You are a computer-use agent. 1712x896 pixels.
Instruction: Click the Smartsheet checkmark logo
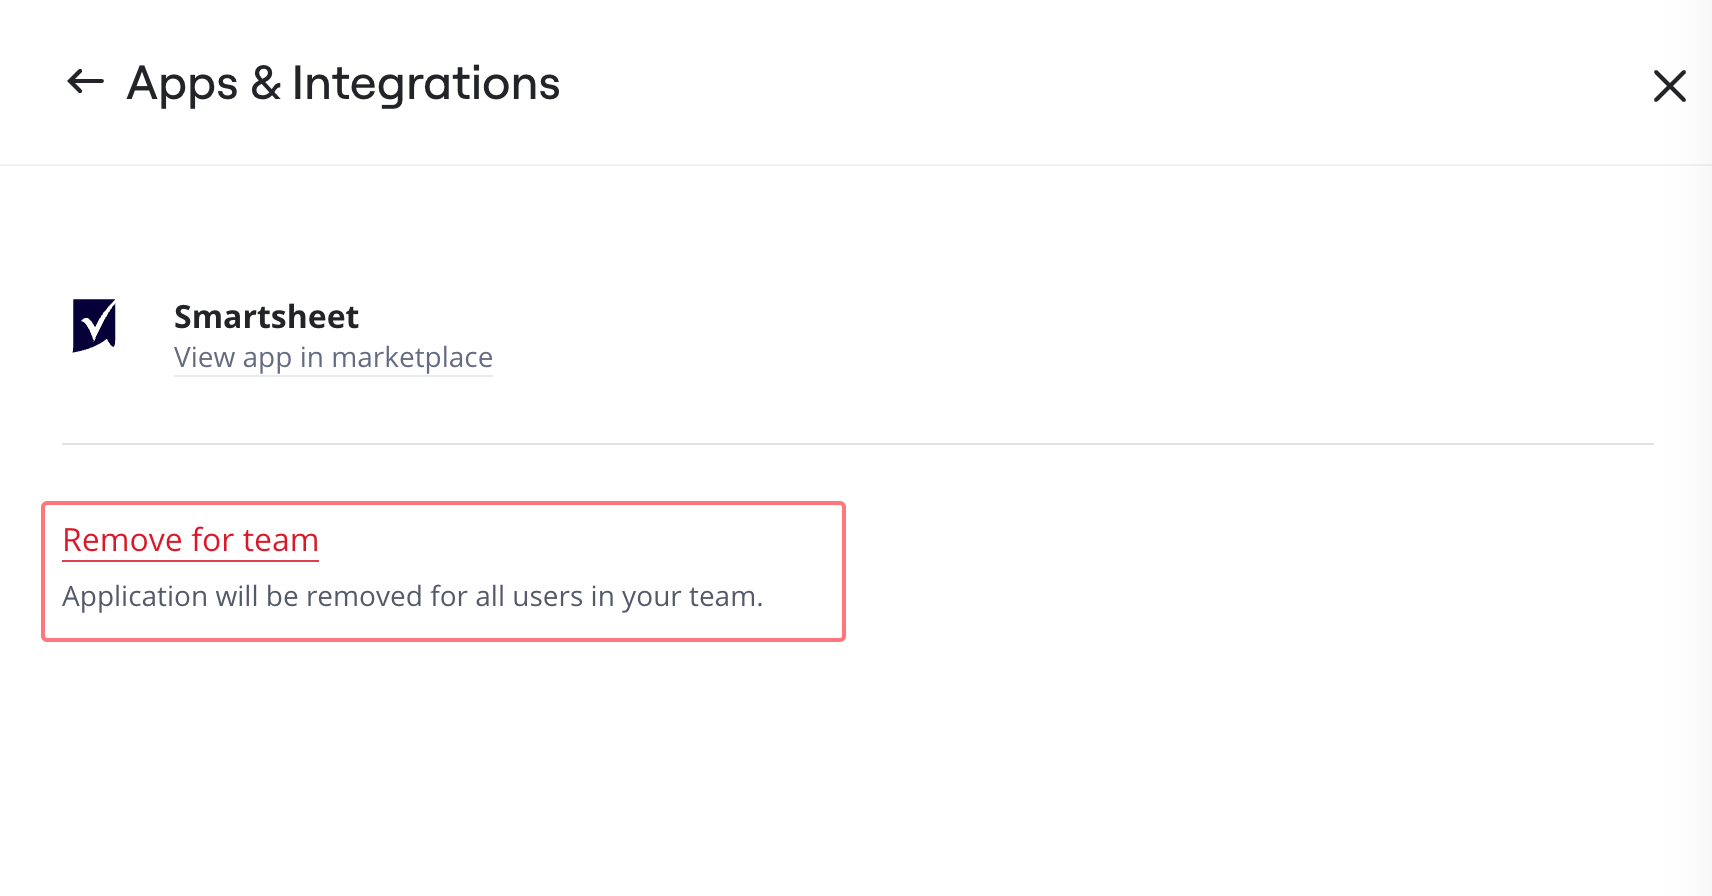[x=94, y=326]
